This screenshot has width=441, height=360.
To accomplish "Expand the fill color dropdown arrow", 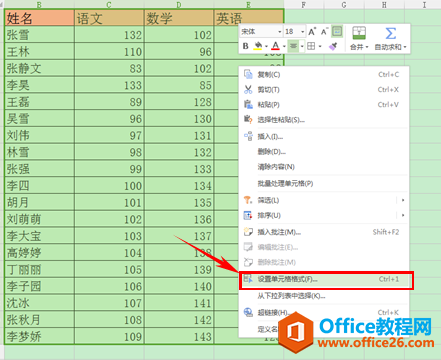I will tap(266, 46).
